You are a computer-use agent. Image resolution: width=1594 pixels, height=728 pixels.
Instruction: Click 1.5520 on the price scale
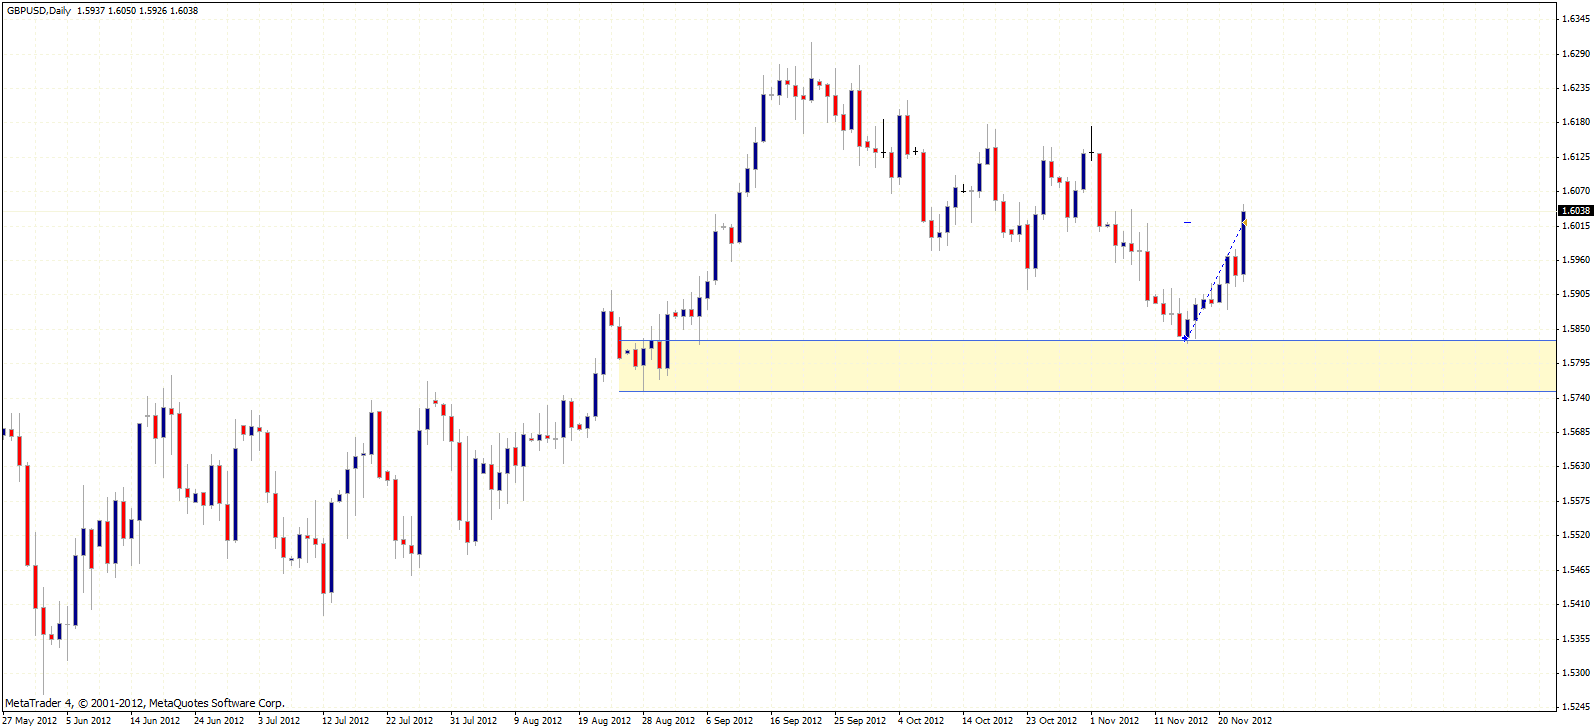click(1576, 535)
